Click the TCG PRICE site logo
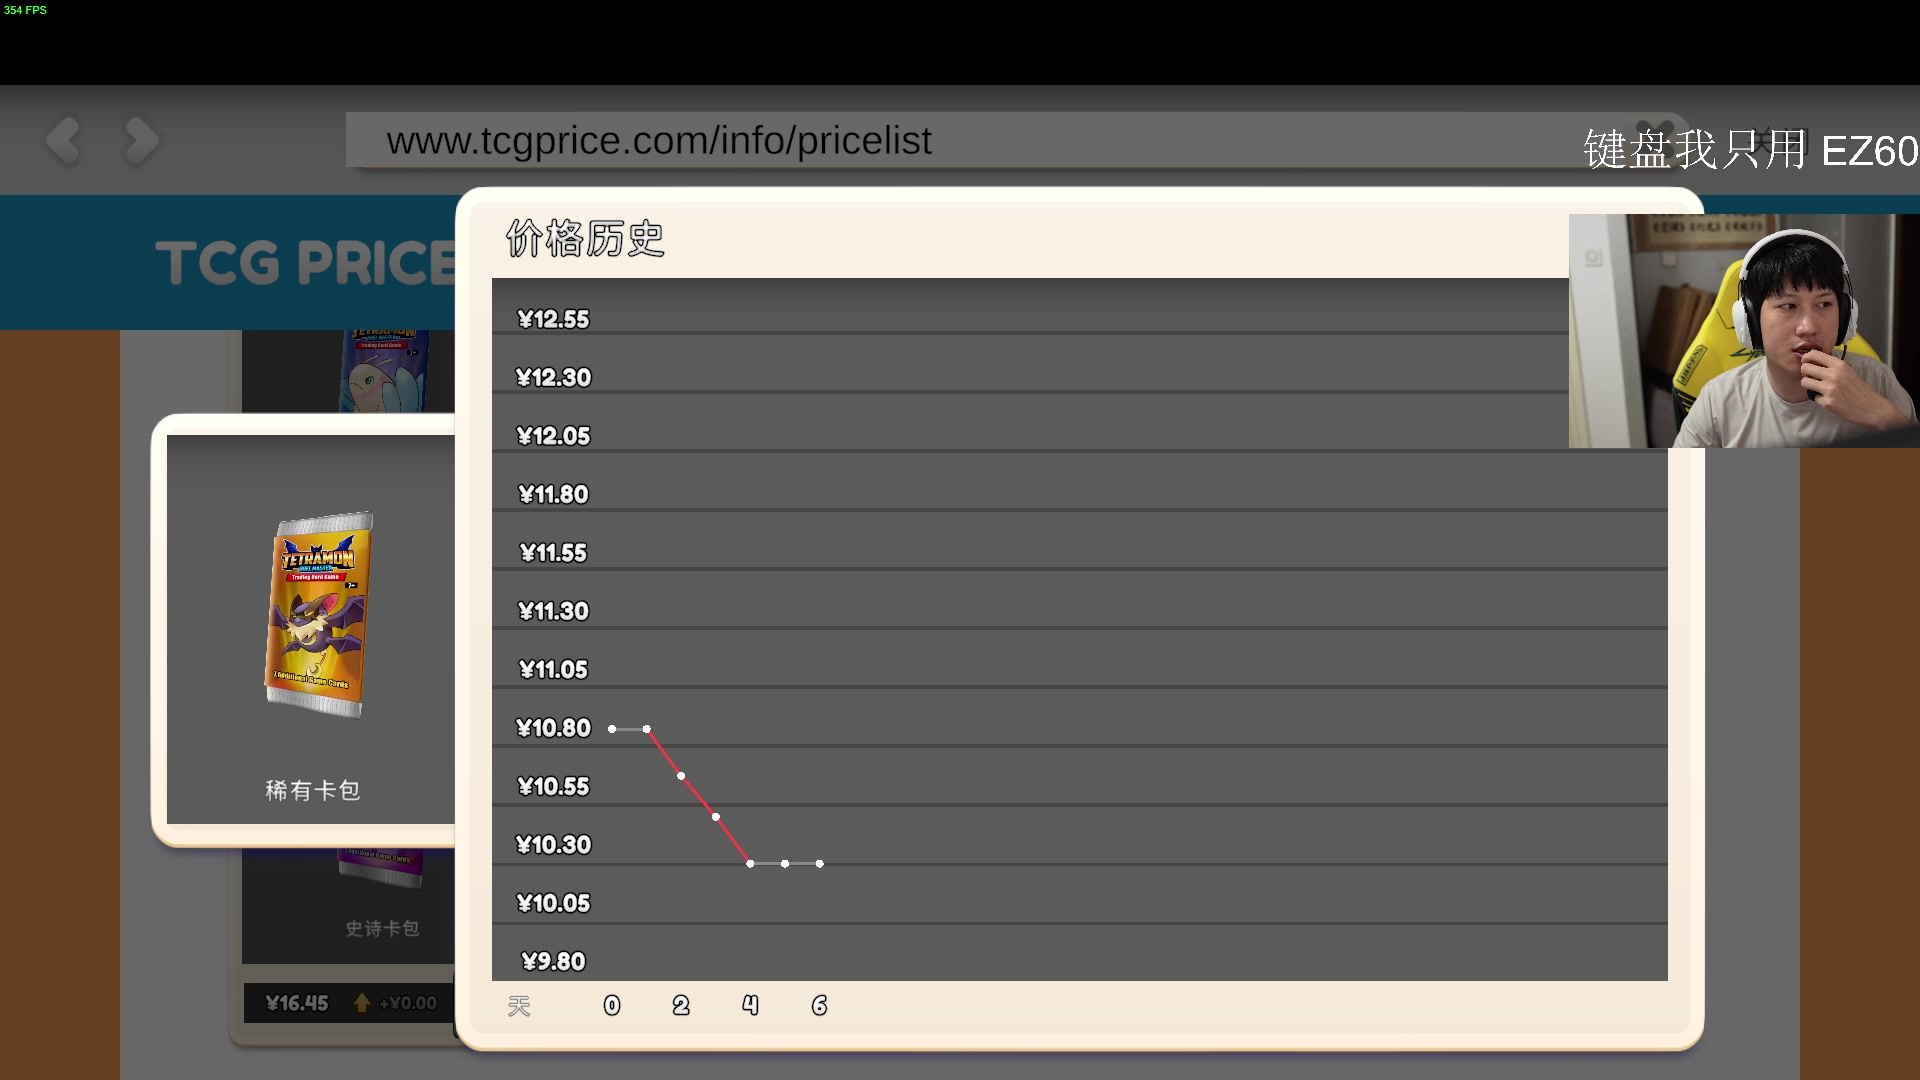This screenshot has height=1080, width=1920. [305, 263]
